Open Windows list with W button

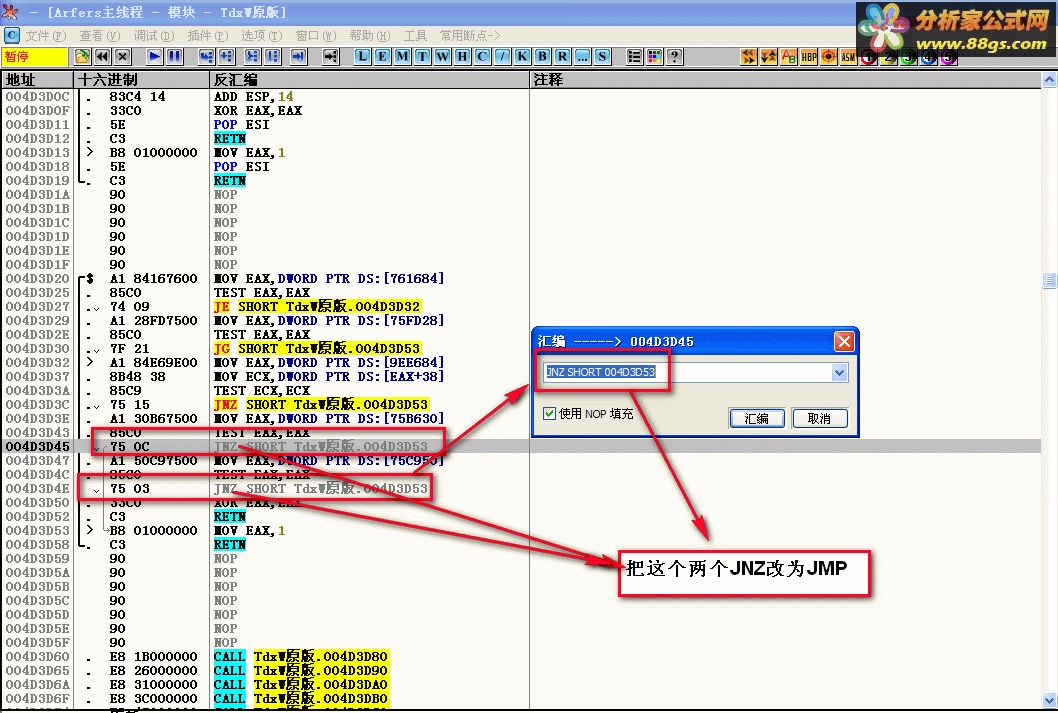[443, 57]
